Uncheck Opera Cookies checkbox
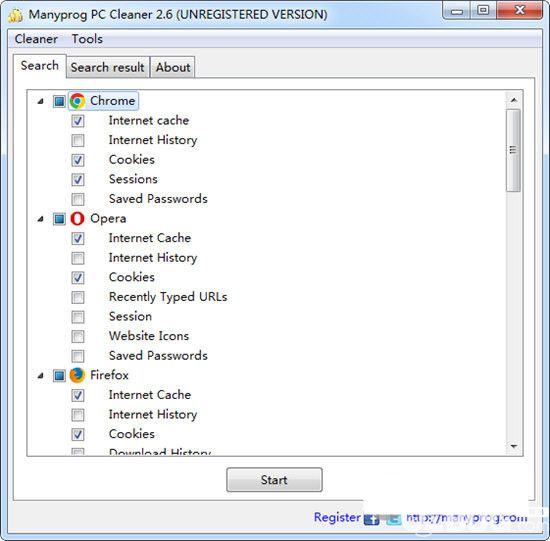This screenshot has width=550, height=541. click(78, 278)
